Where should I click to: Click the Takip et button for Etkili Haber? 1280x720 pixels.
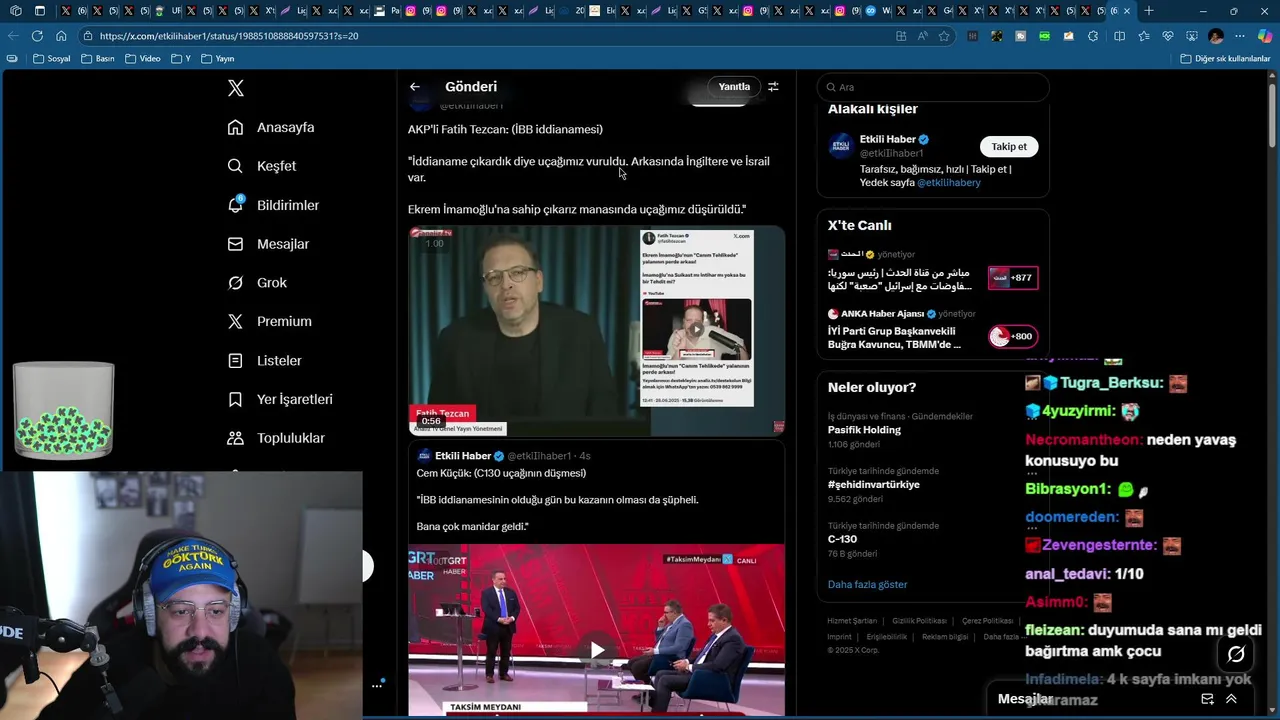pyautogui.click(x=1009, y=146)
